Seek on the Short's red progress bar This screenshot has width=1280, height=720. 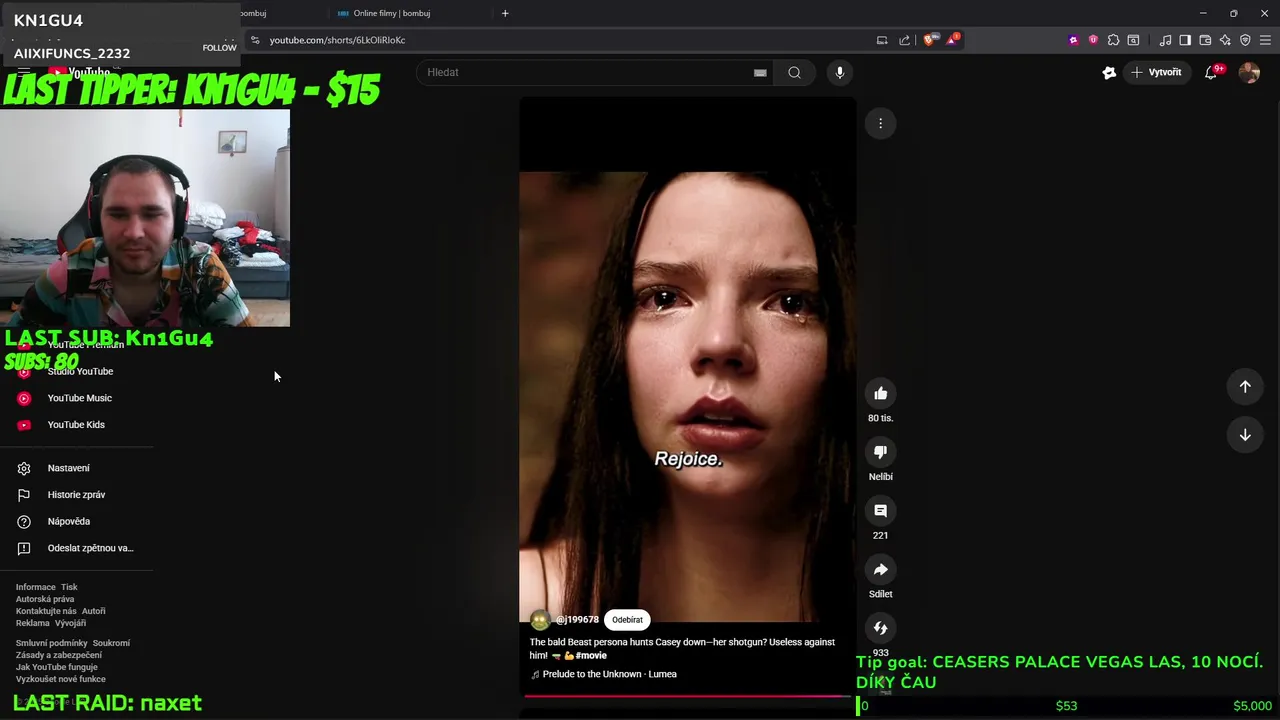point(687,695)
